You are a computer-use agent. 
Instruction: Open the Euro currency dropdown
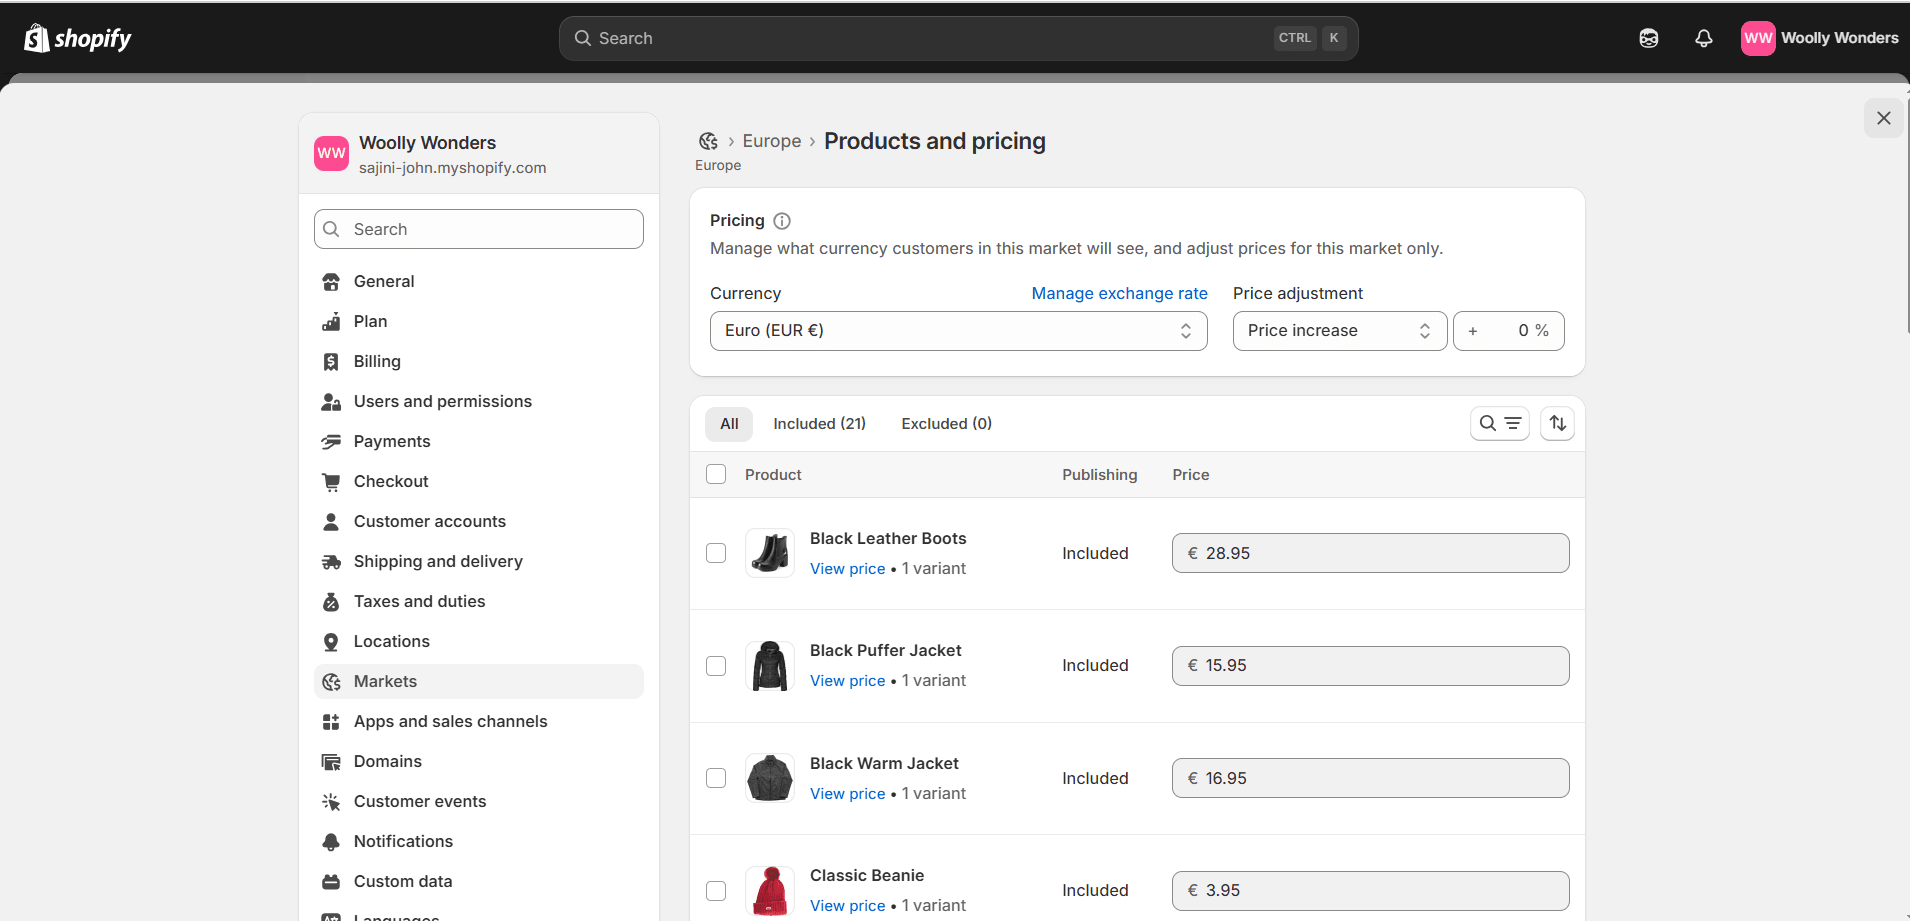958,331
